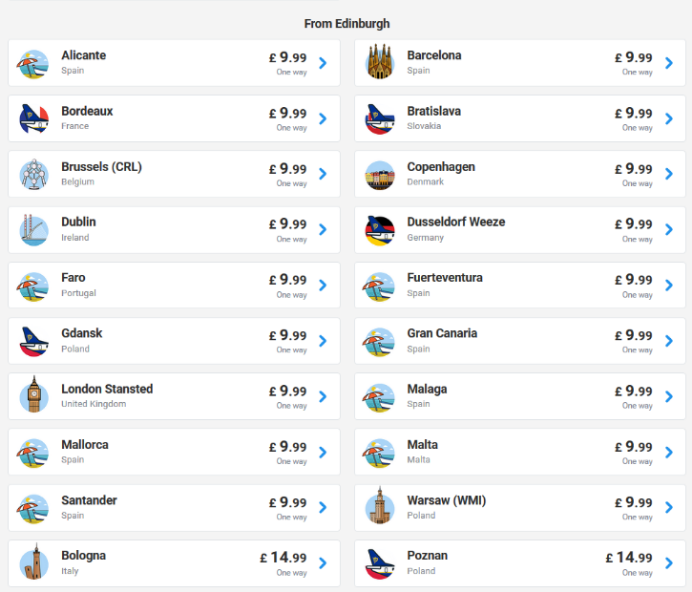Open the Poznan chevron arrow
Screen dimensions: 692x592
(669, 563)
